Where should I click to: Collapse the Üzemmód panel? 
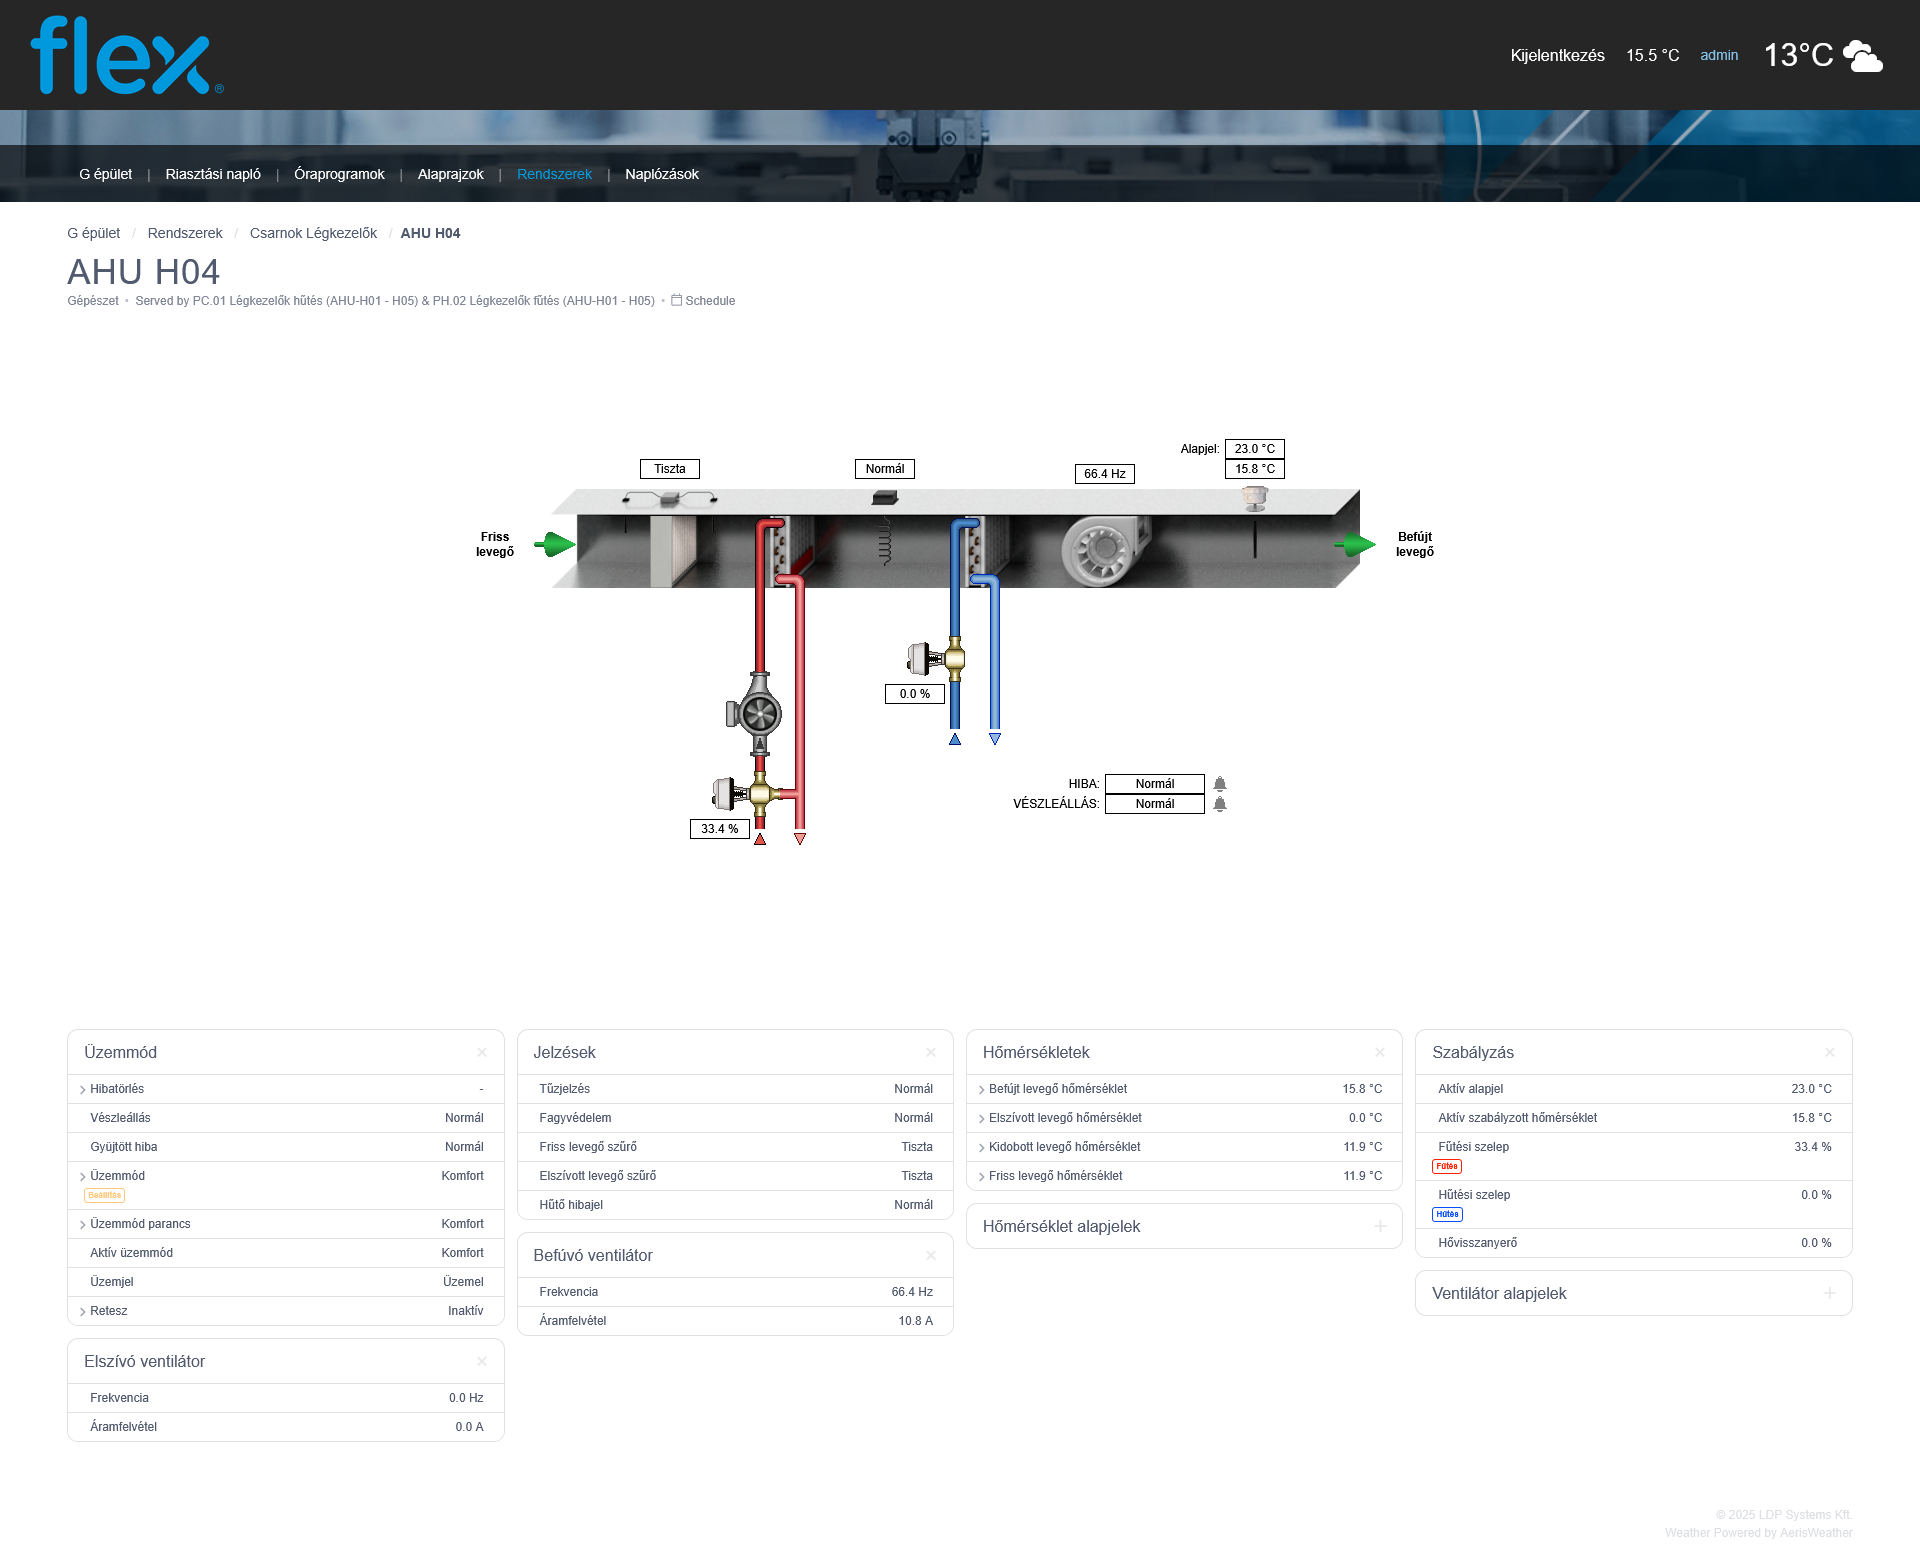[482, 1053]
